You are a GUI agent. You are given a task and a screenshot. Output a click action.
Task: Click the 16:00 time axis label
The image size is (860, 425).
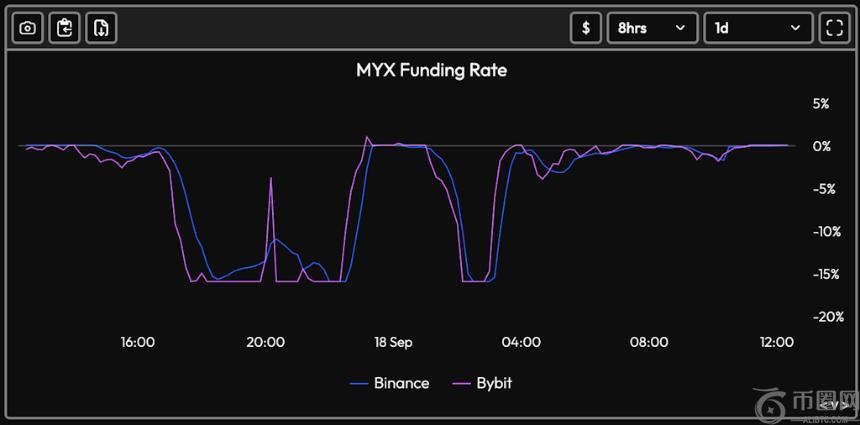(138, 342)
